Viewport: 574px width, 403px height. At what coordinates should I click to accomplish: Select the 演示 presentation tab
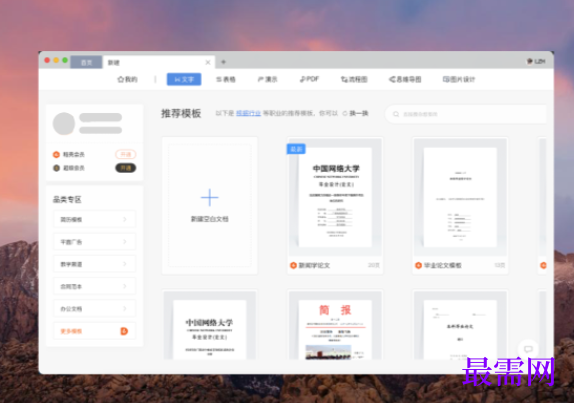coord(267,79)
